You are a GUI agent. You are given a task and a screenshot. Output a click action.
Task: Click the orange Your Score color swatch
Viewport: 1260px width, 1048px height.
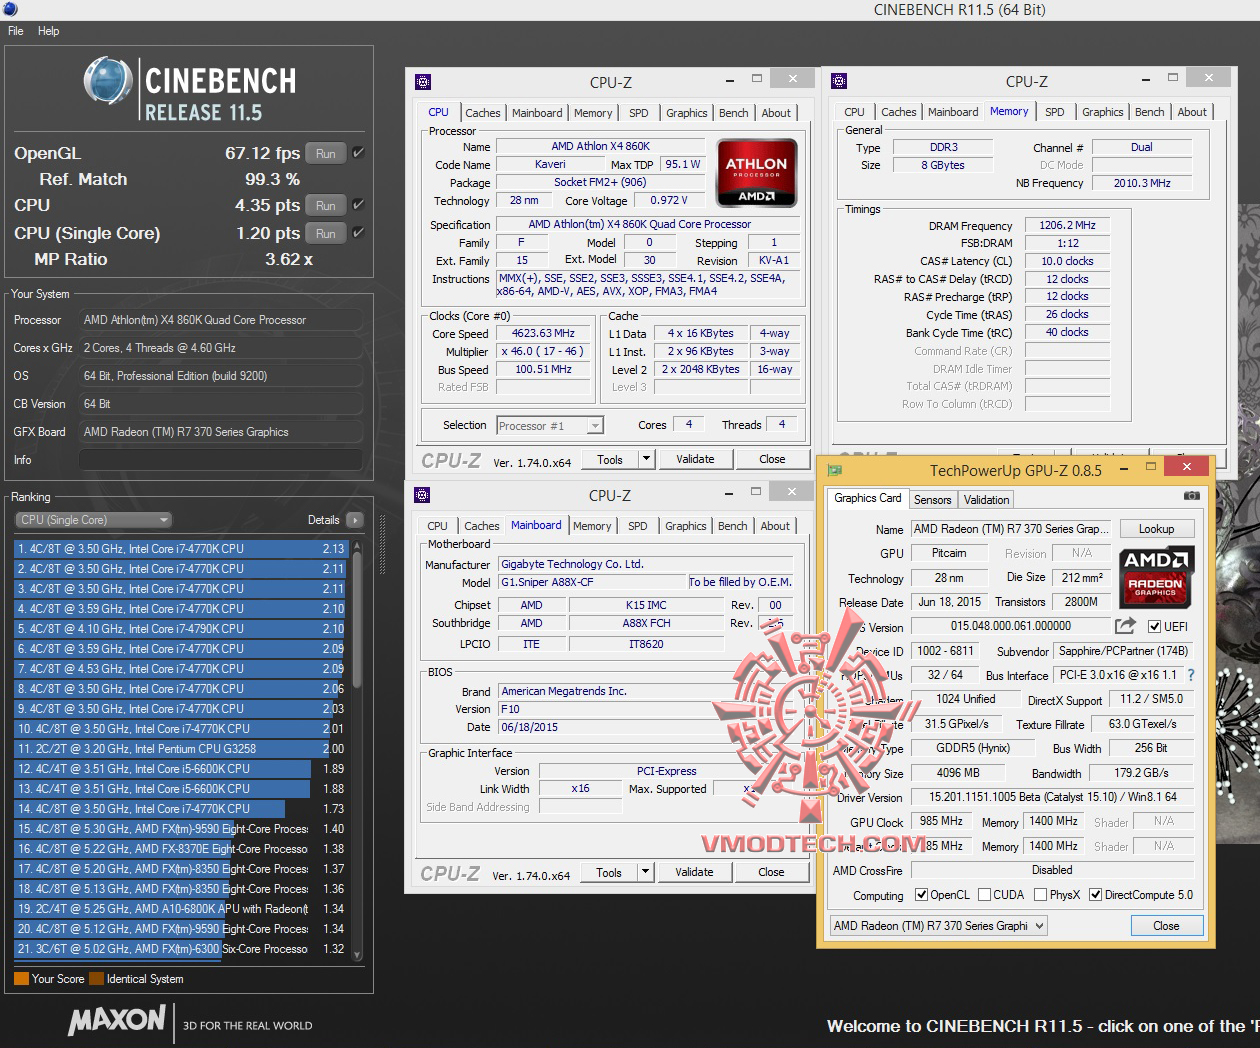click(x=21, y=979)
